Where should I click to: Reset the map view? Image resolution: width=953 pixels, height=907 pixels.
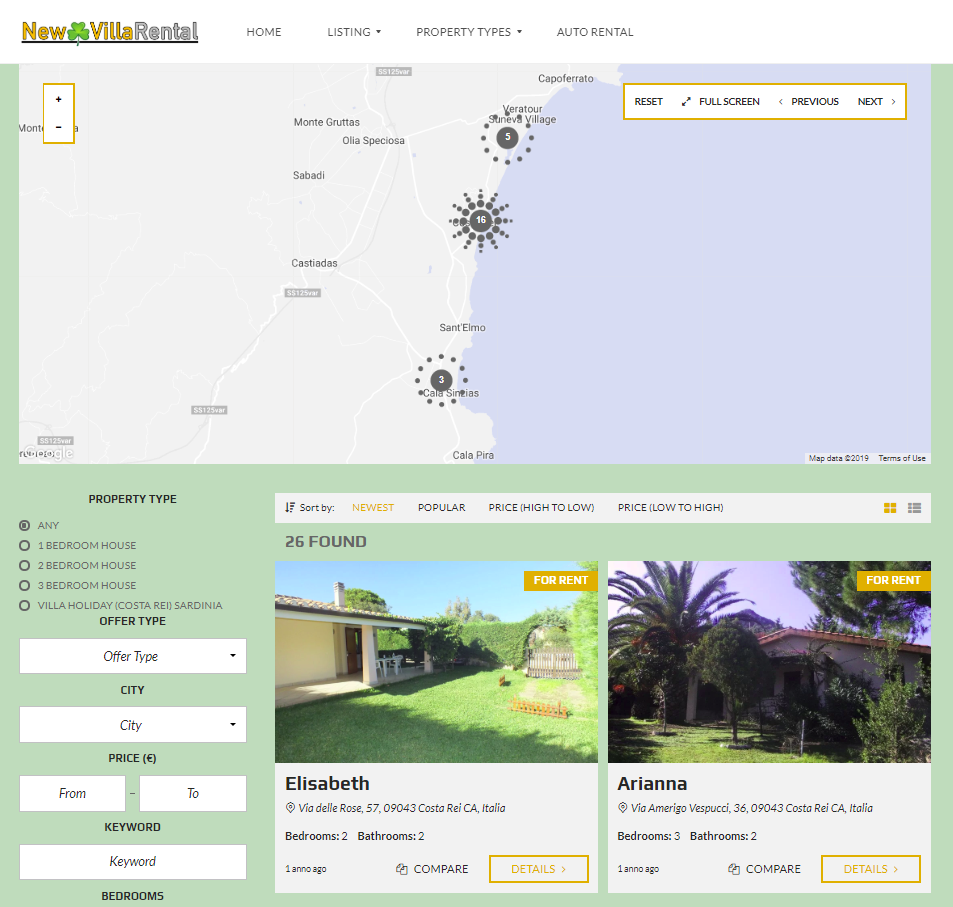649,102
